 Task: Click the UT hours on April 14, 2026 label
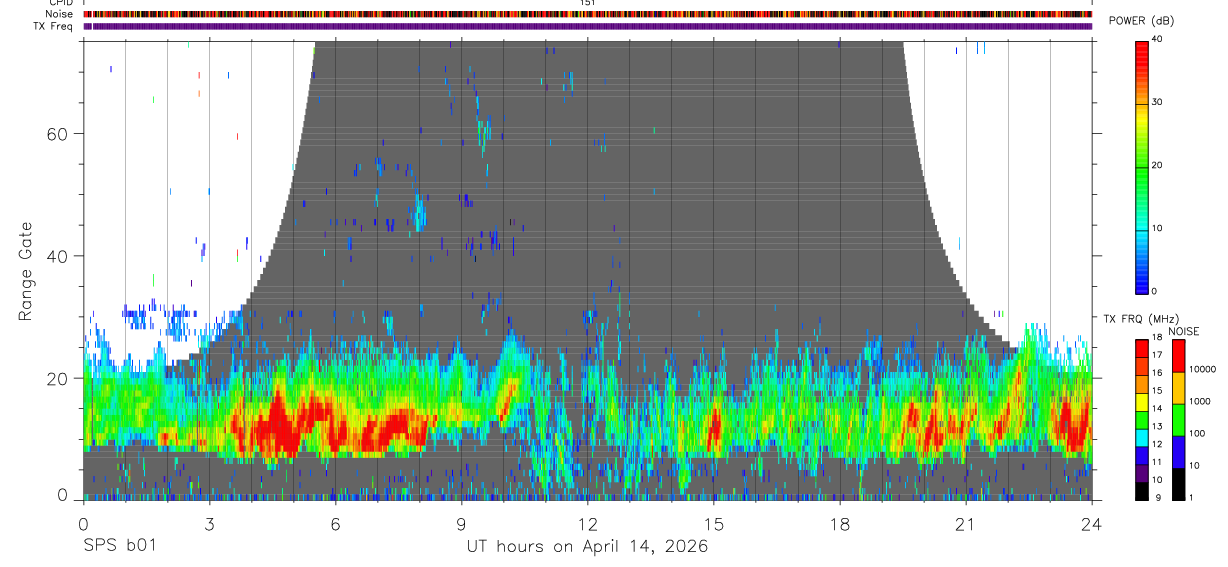tap(587, 547)
